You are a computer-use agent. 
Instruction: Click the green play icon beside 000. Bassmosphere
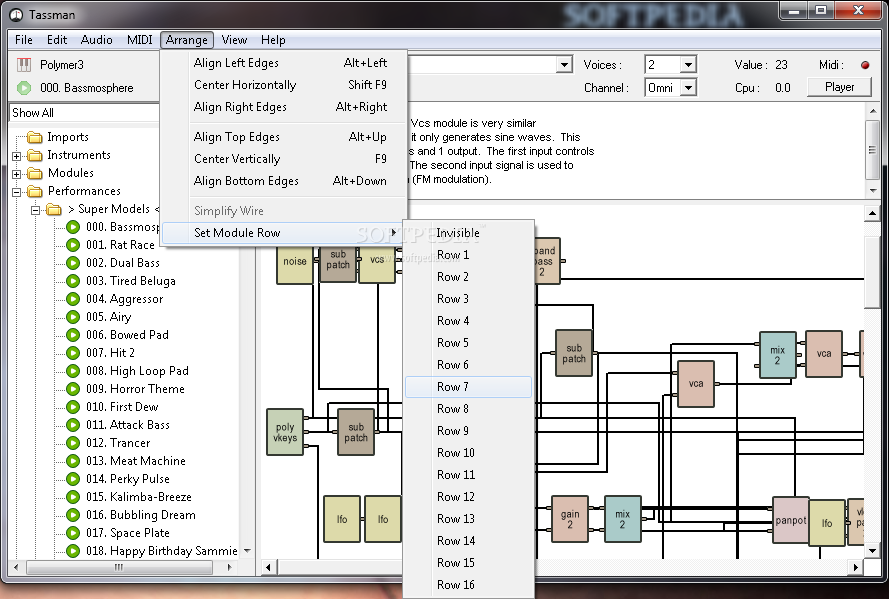[24, 88]
